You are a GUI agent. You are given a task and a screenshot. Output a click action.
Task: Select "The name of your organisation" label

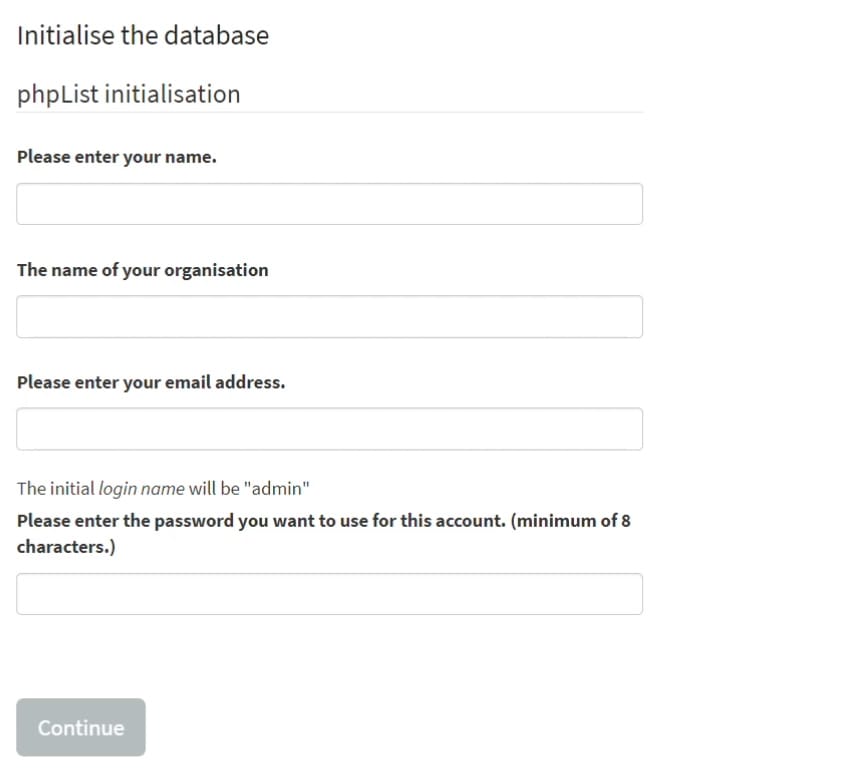click(143, 271)
